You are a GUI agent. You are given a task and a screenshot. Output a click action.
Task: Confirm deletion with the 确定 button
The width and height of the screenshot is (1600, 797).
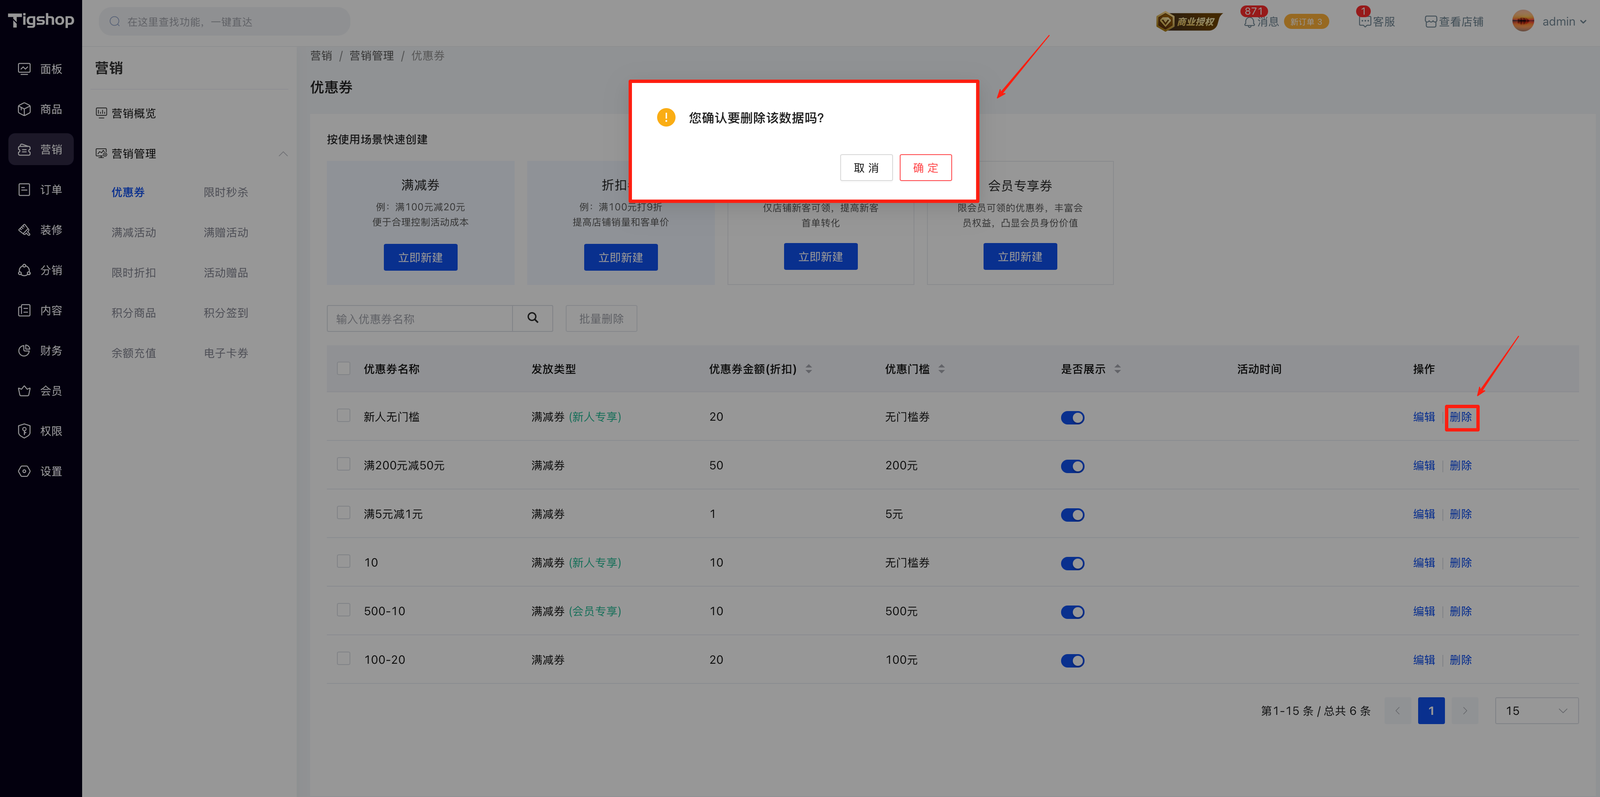(x=925, y=168)
